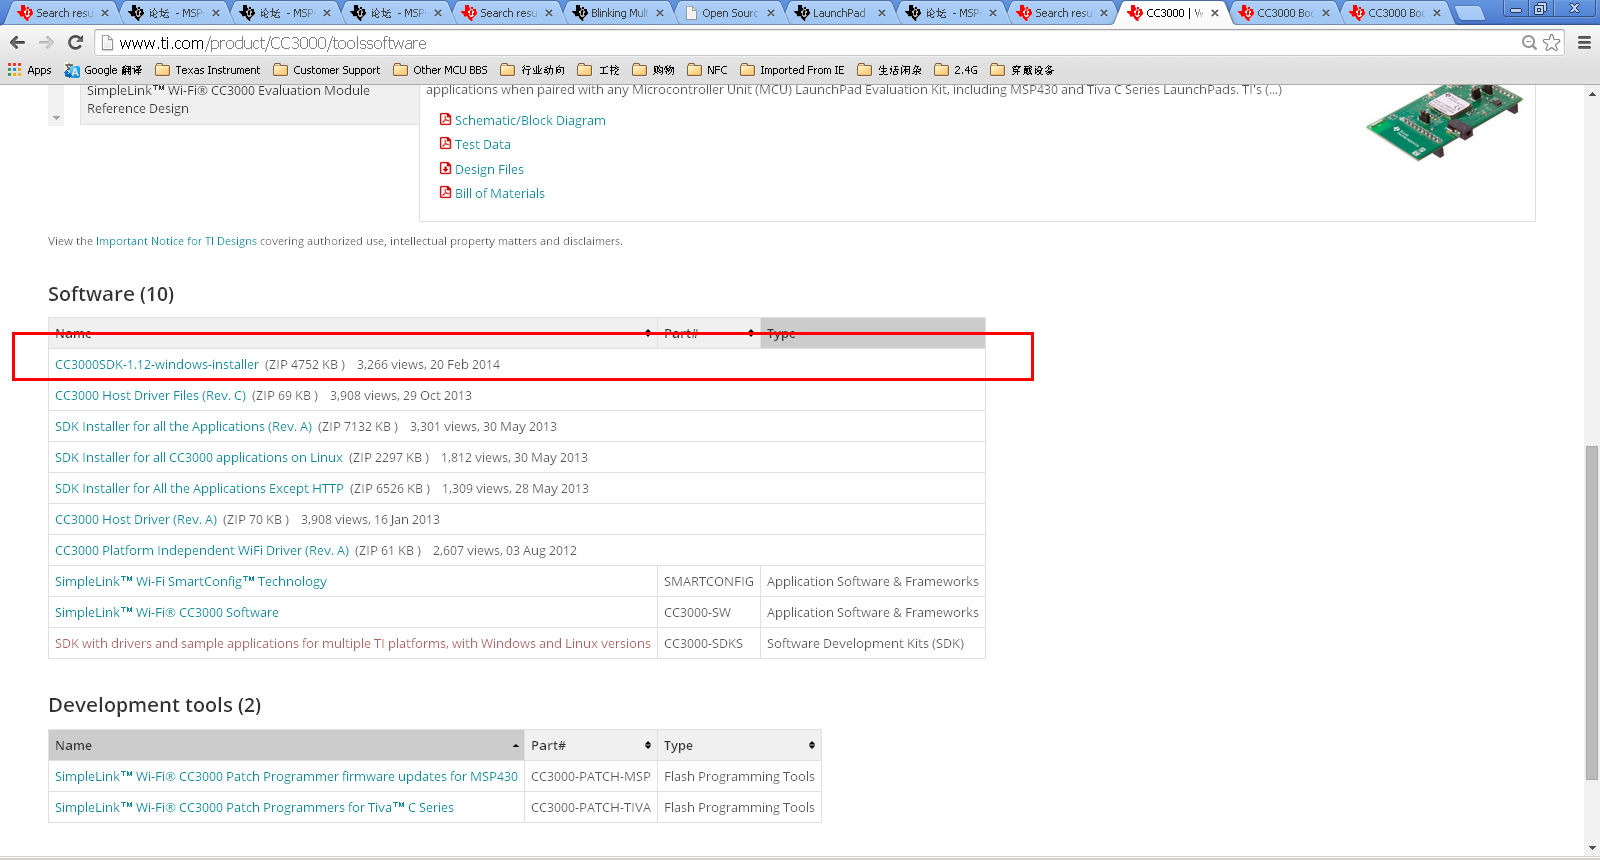Open a new browser tab
Viewport: 1600px width, 860px height.
coord(1469,13)
